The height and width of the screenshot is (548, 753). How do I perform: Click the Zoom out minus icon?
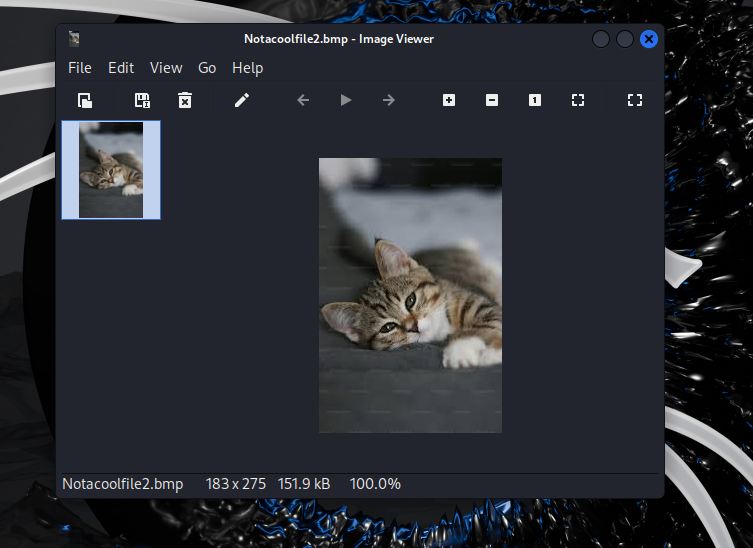click(x=492, y=100)
